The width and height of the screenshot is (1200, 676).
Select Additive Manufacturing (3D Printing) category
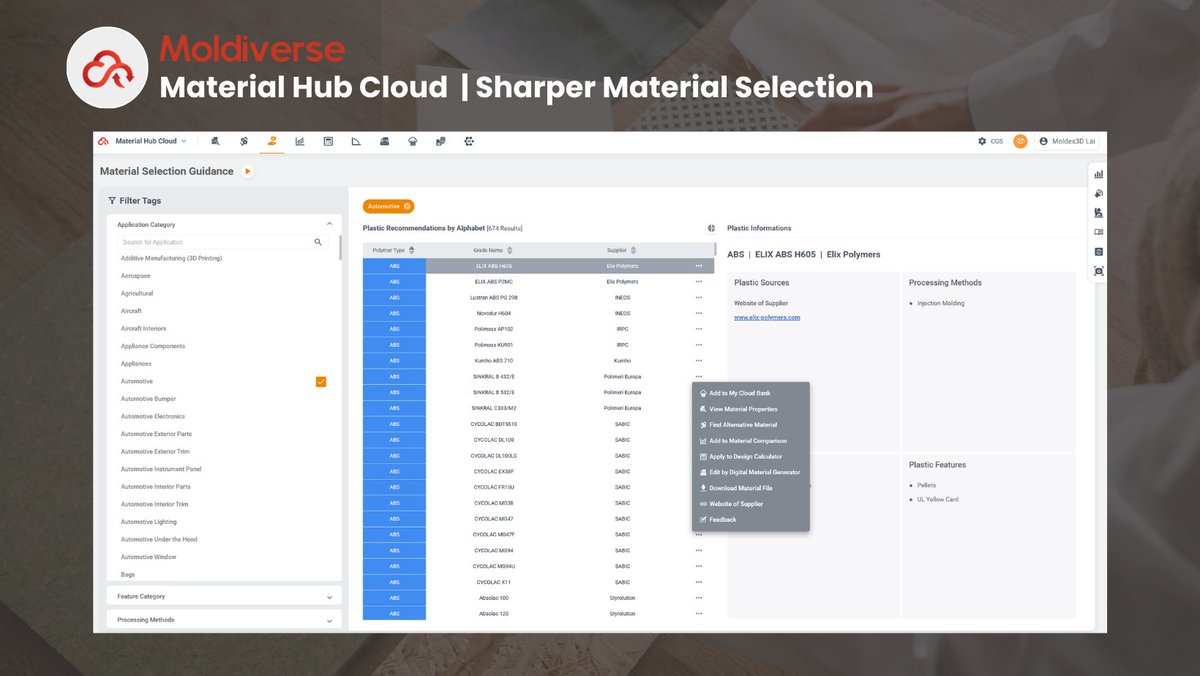click(x=171, y=258)
